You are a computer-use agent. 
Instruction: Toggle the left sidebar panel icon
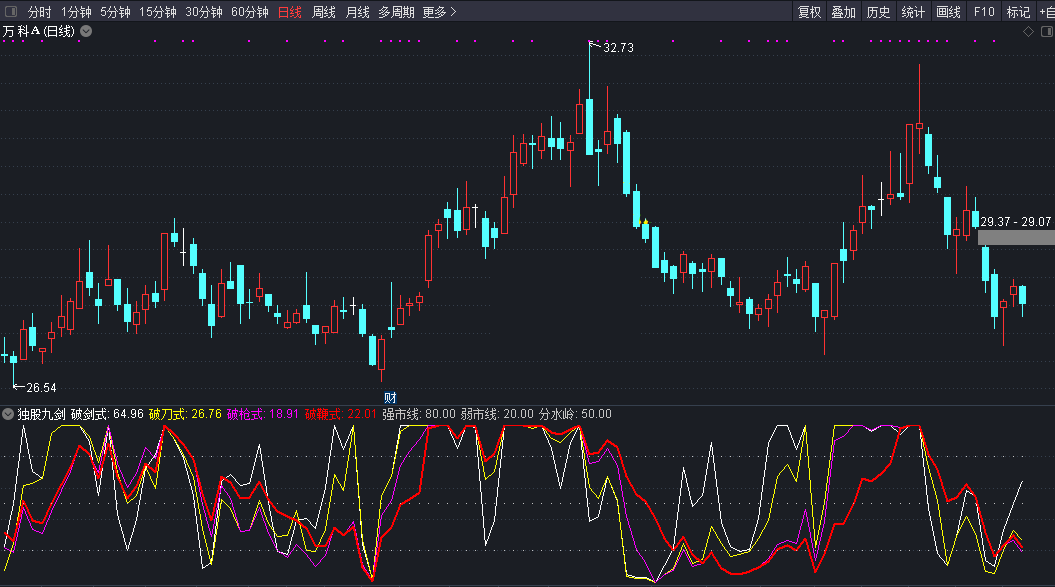(11, 11)
